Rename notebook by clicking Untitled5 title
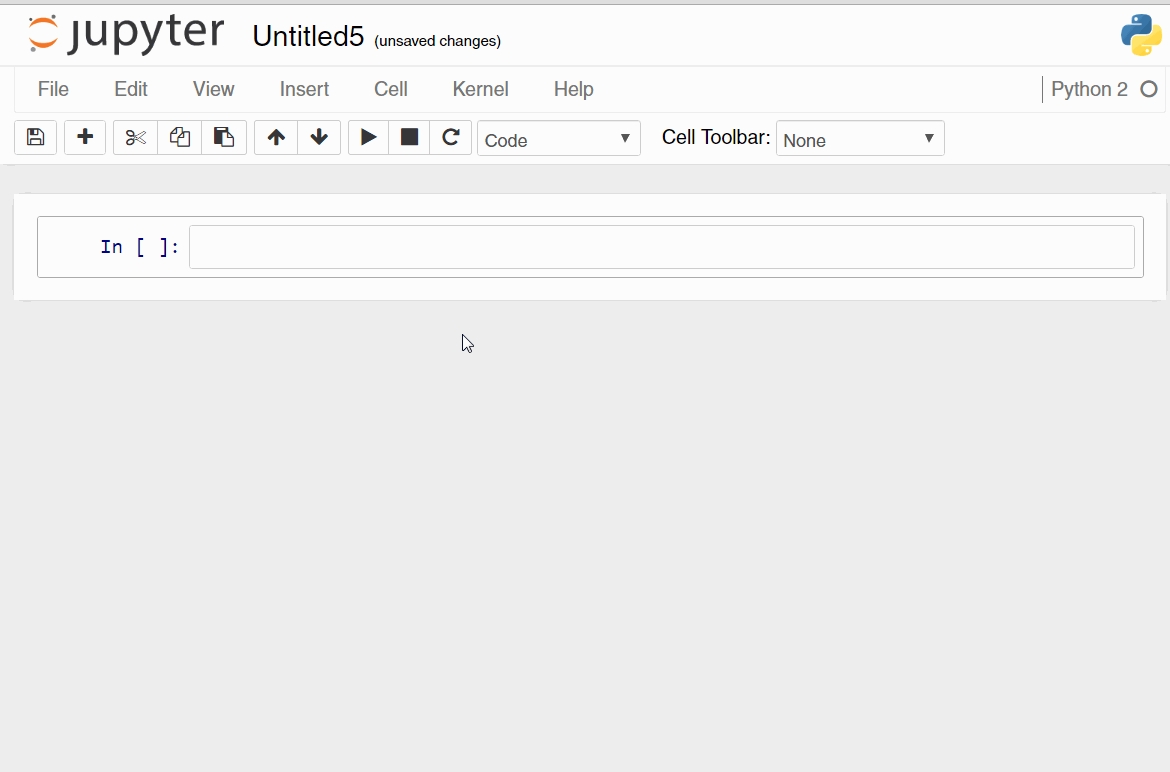Viewport: 1170px width, 772px height. pos(308,36)
